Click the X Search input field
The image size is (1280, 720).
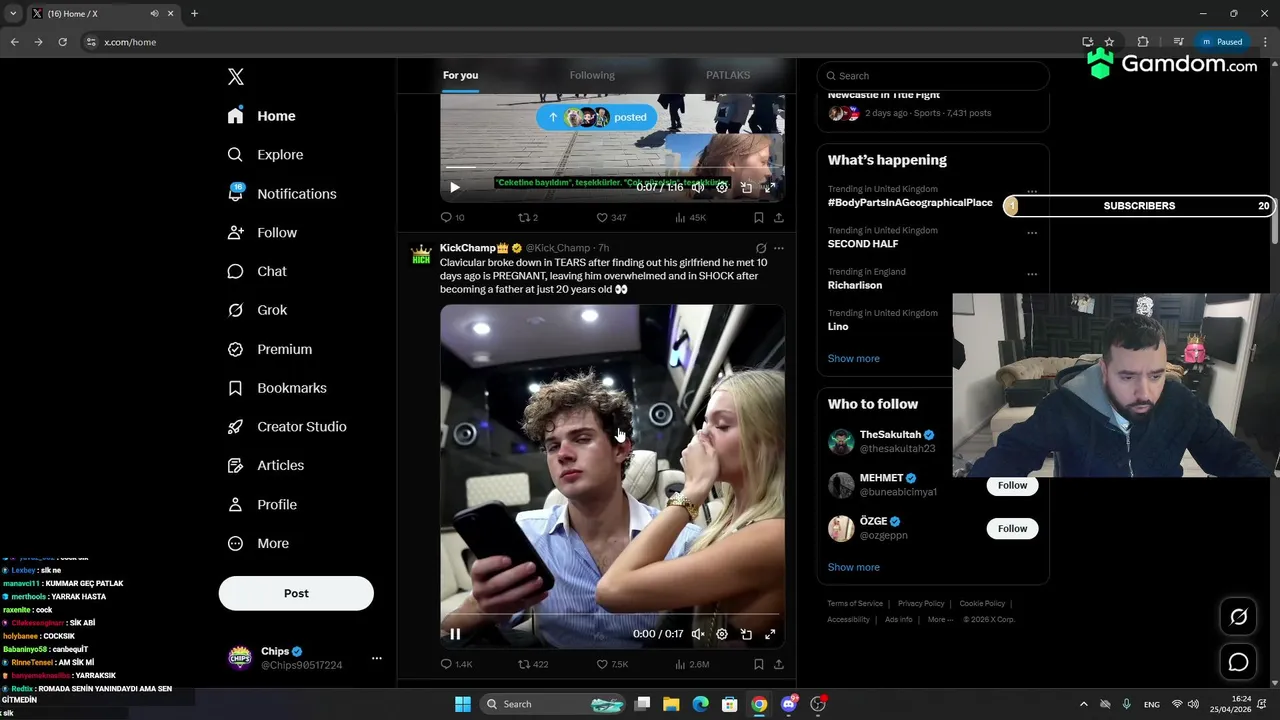click(x=933, y=76)
